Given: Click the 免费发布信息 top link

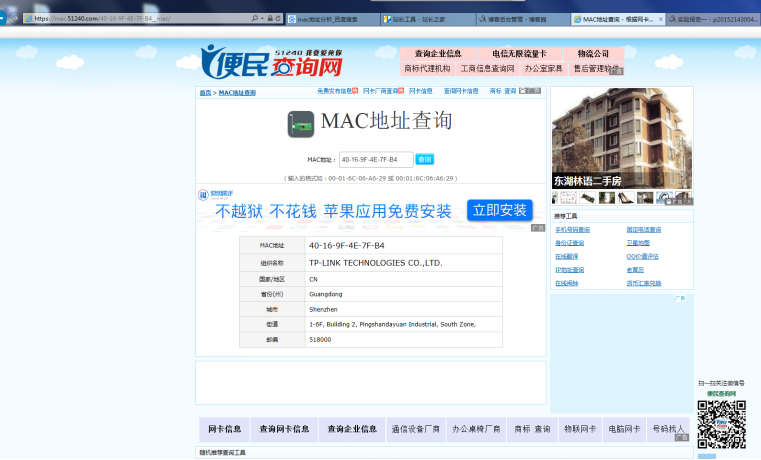Looking at the screenshot, I should 337,91.
